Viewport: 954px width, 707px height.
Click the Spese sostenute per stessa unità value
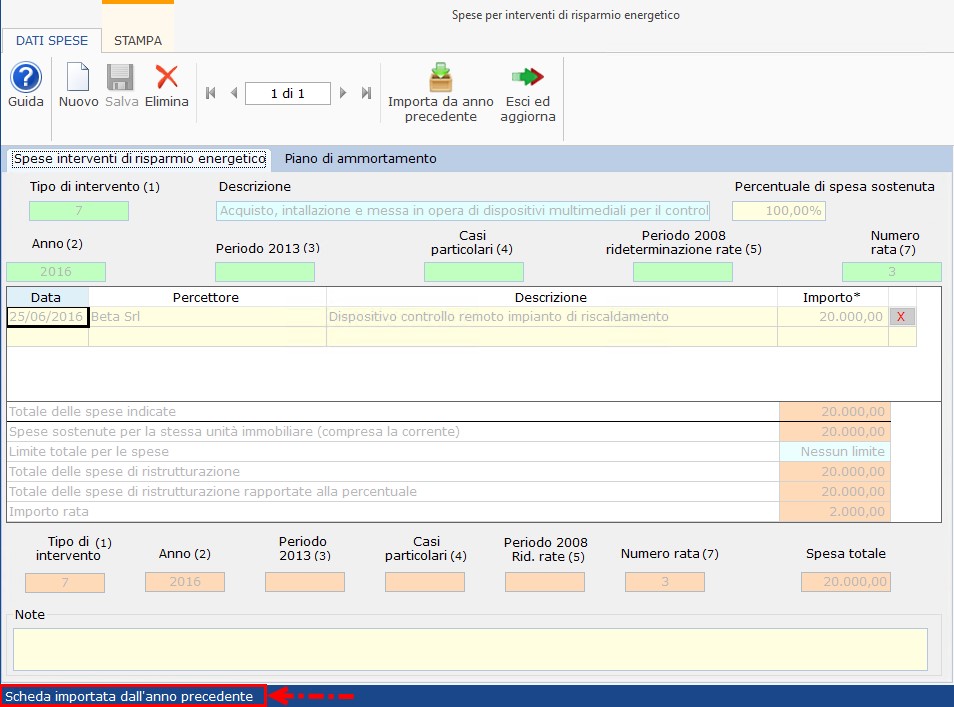point(835,432)
